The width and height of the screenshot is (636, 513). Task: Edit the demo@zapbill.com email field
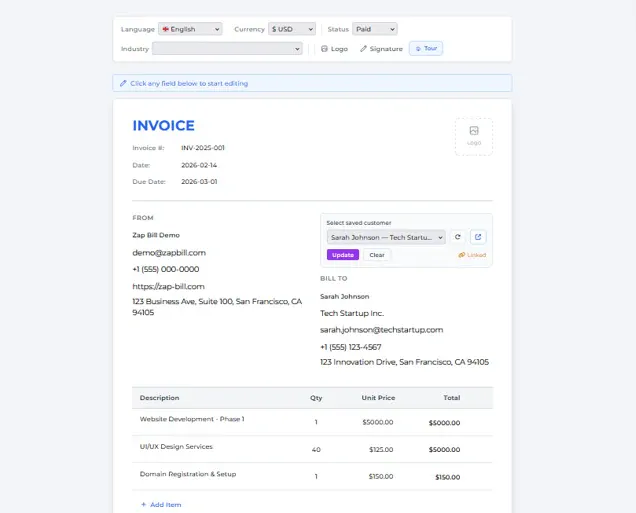pos(169,253)
